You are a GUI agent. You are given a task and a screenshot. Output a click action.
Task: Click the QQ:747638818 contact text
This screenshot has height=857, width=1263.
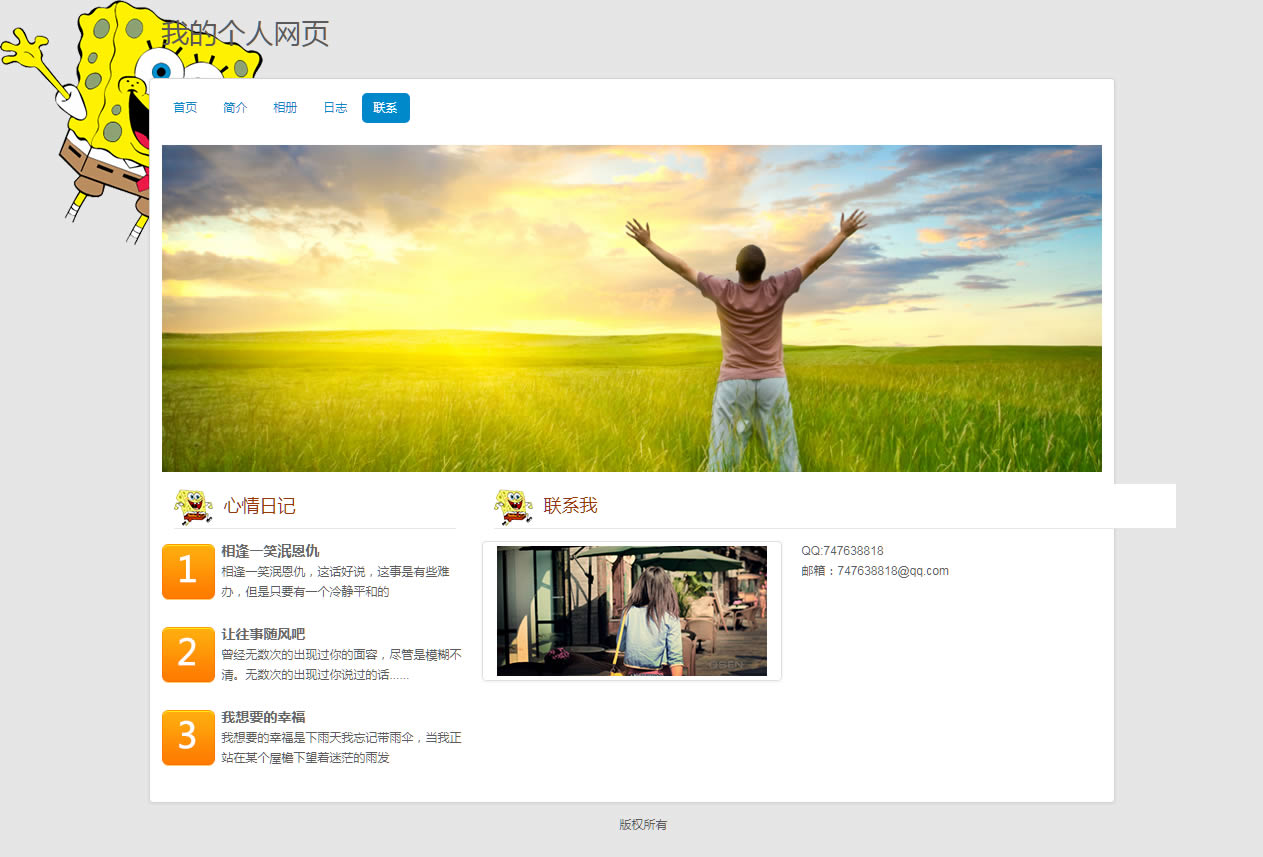pyautogui.click(x=842, y=551)
